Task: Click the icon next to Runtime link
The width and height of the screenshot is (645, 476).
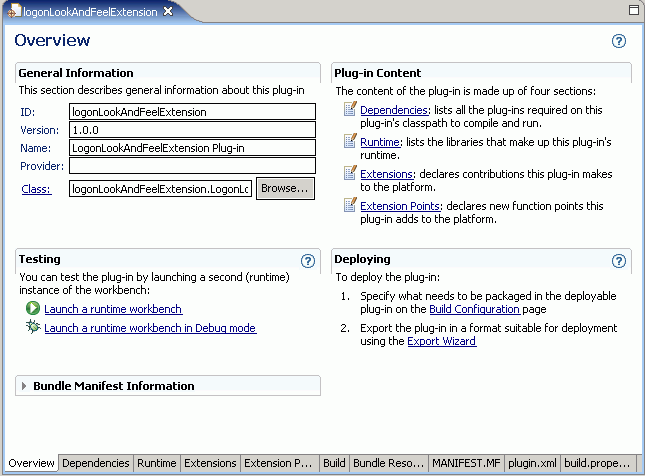Action: point(350,141)
